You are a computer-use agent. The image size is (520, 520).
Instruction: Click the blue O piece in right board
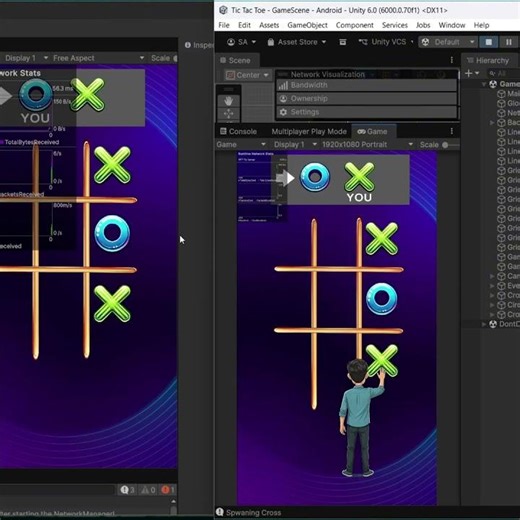pyautogui.click(x=382, y=299)
